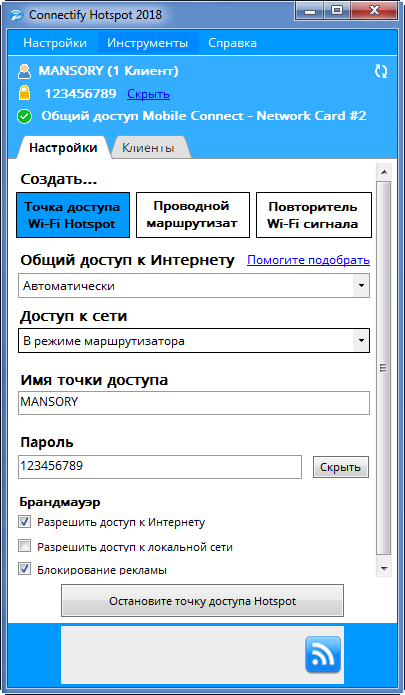Expand the 'Автоматически' internet sharing dropdown
This screenshot has height=695, width=405.
(194, 286)
